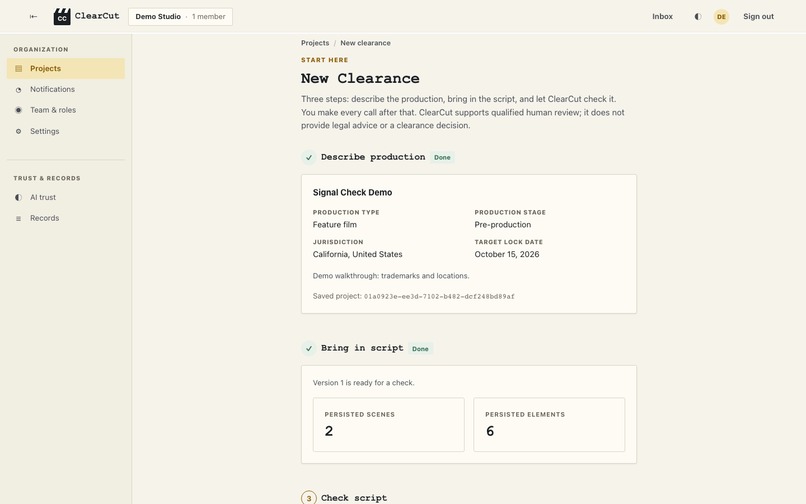Open the DE user avatar
The width and height of the screenshot is (806, 504).
[x=721, y=16]
